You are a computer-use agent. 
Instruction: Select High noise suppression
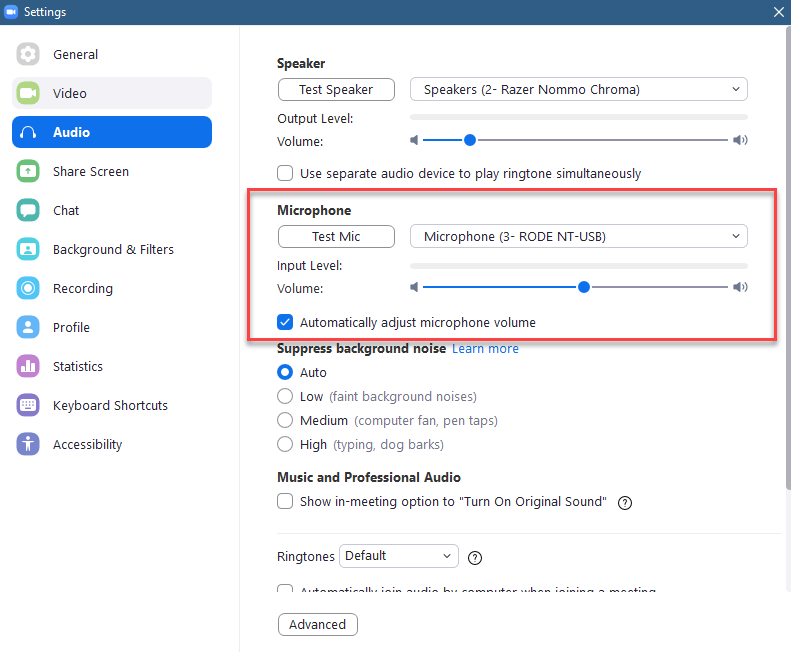285,444
